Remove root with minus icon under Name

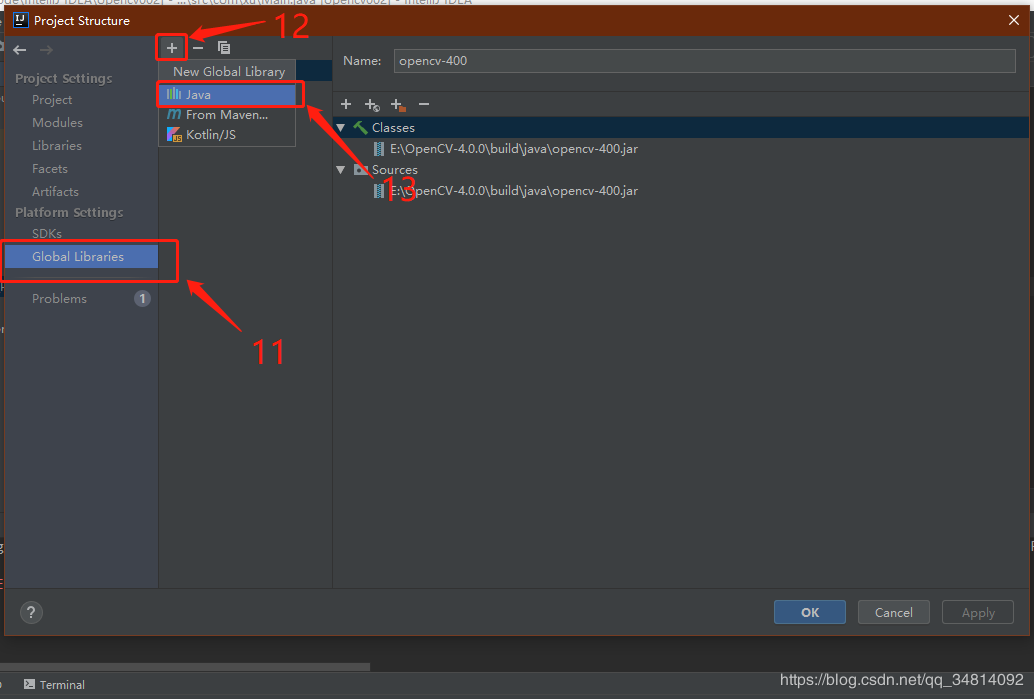[424, 104]
